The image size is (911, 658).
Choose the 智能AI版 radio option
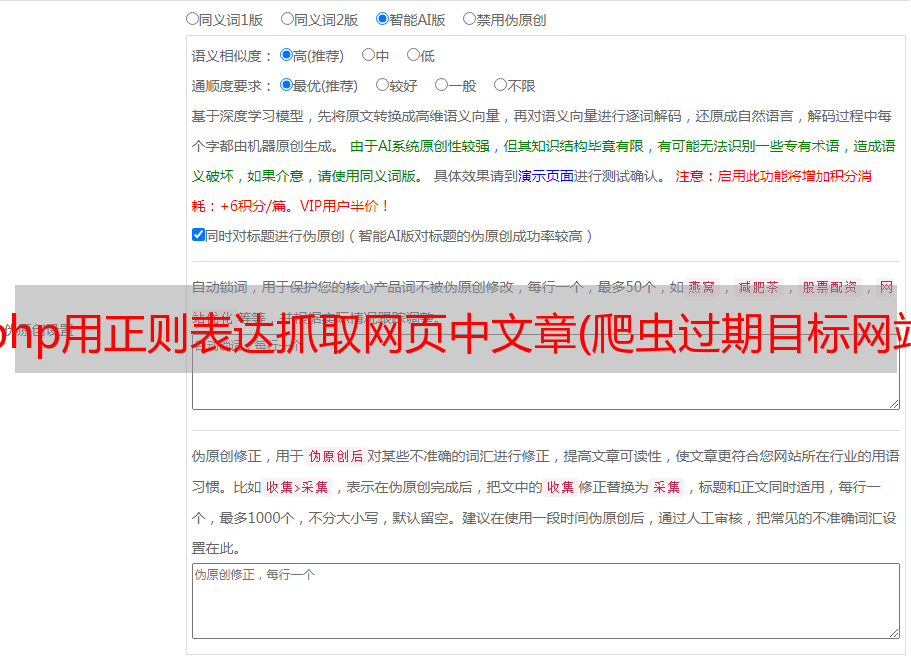click(x=382, y=19)
